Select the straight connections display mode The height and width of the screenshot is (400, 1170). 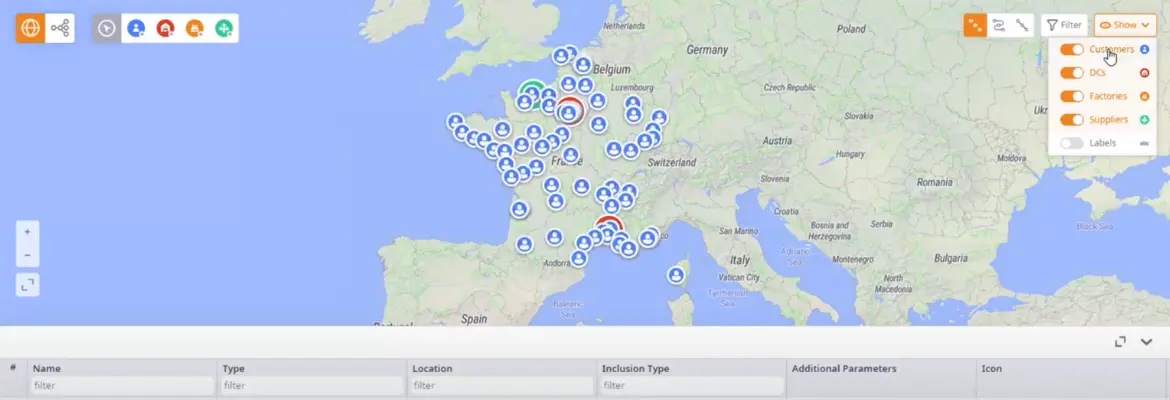1022,25
